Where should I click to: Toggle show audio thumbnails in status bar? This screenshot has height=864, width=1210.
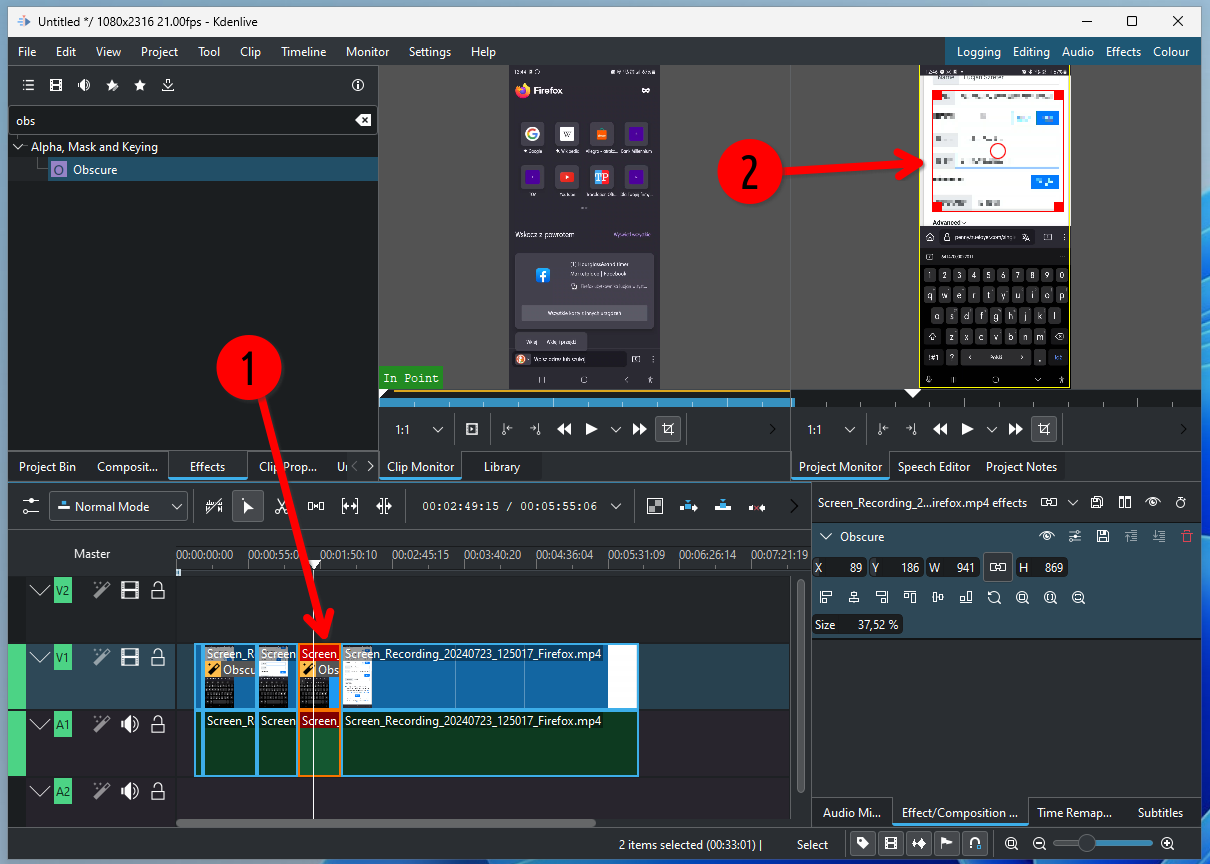coord(919,844)
